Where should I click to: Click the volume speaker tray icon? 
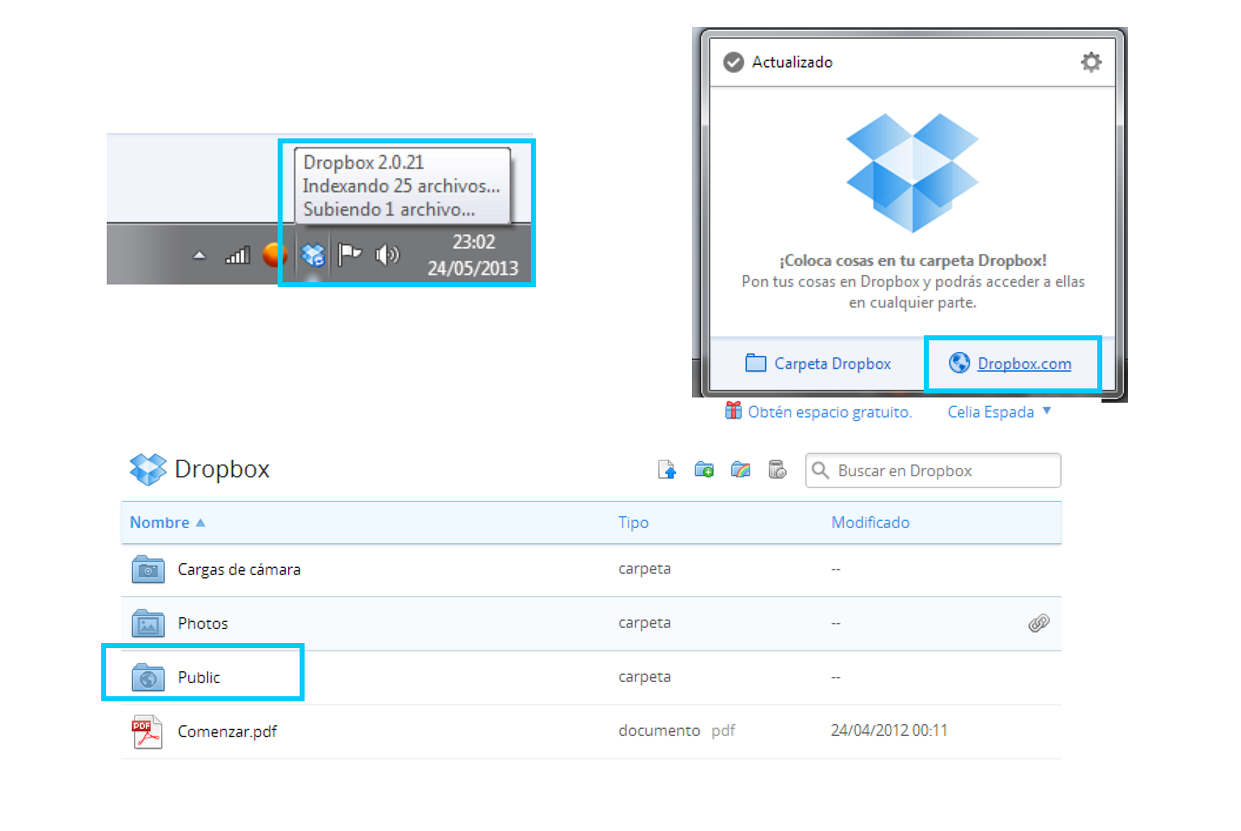[387, 255]
